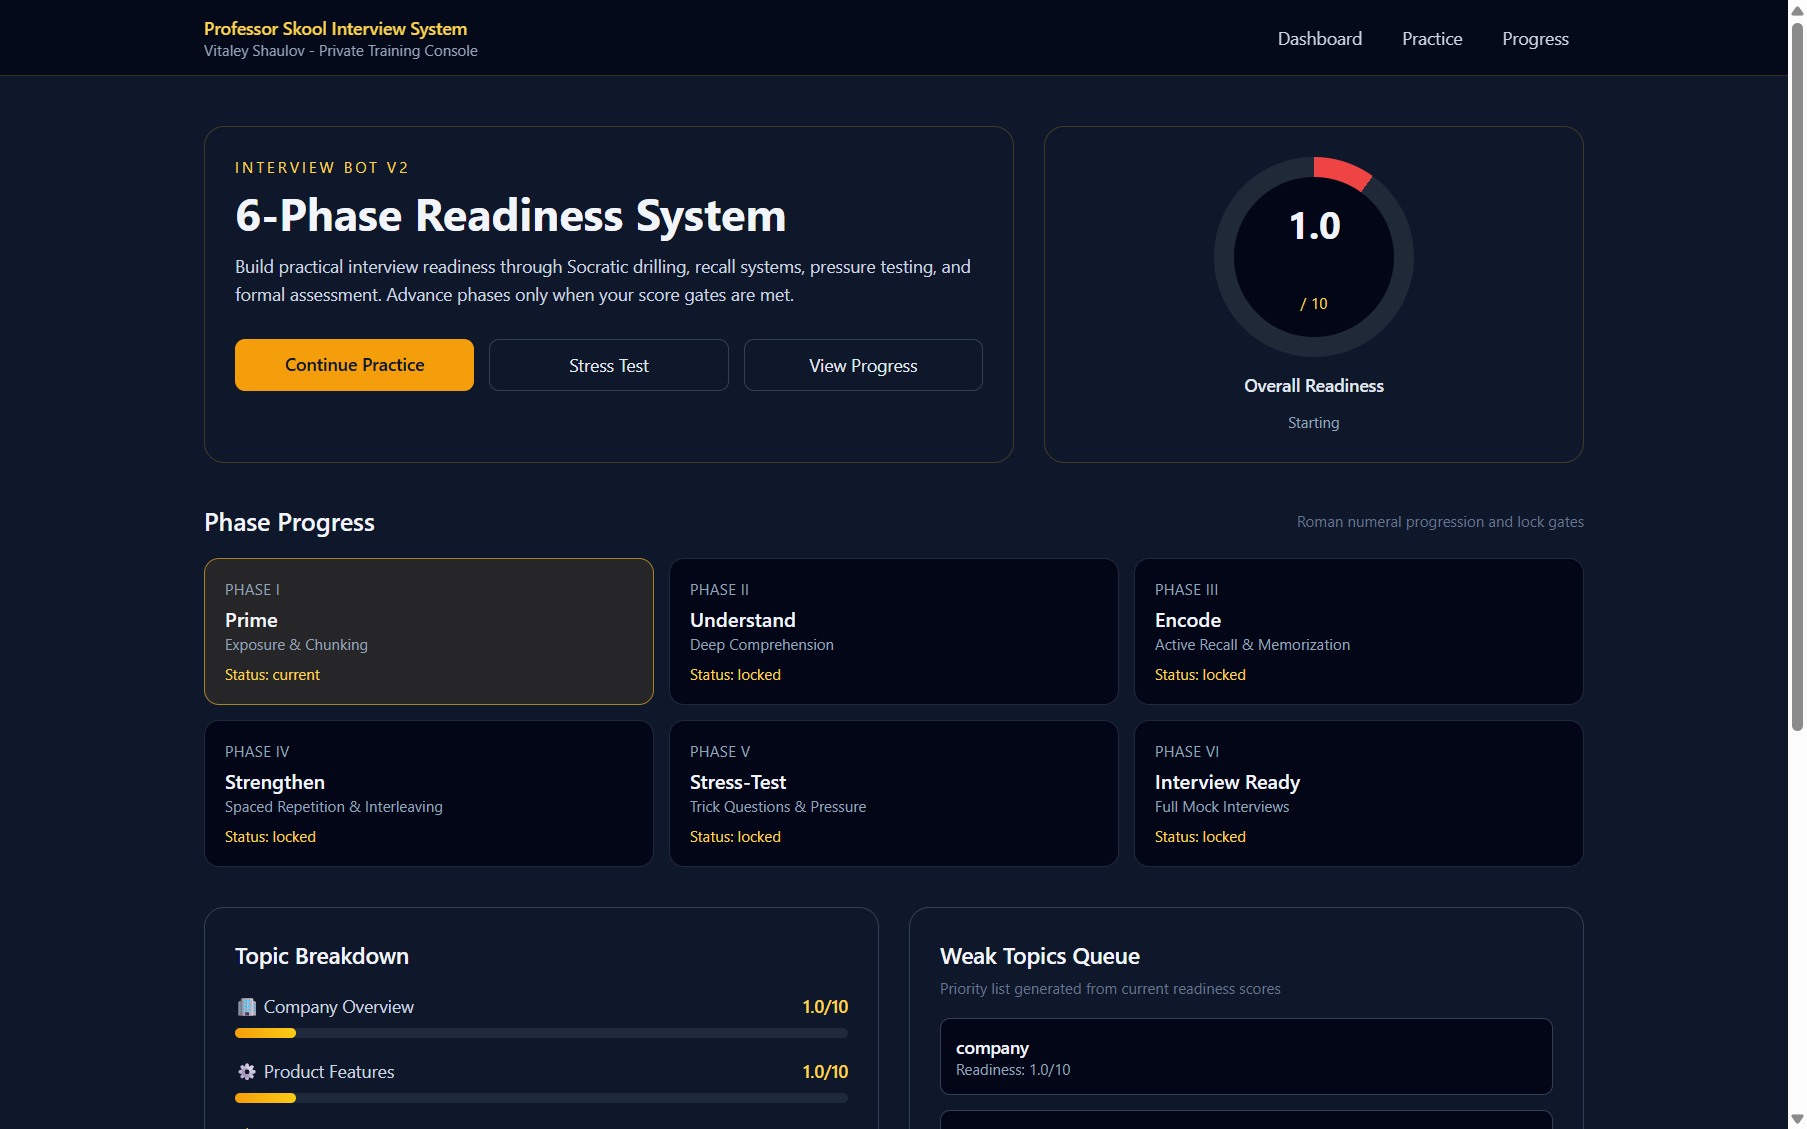Click the Company Overview building icon

[x=245, y=1007]
